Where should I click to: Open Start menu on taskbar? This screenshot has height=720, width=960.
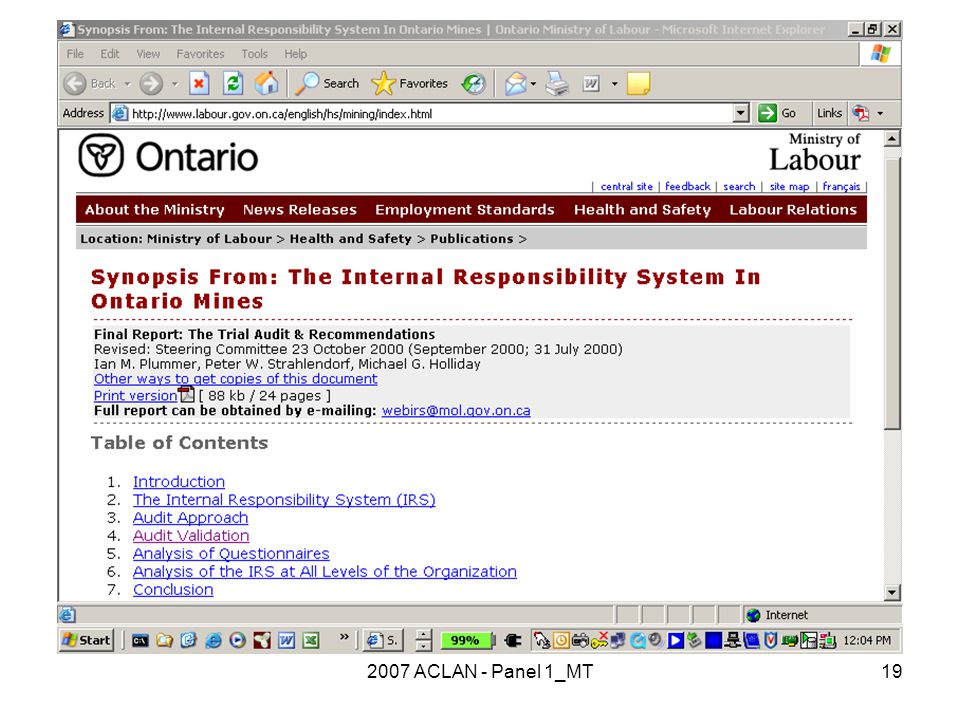(87, 640)
